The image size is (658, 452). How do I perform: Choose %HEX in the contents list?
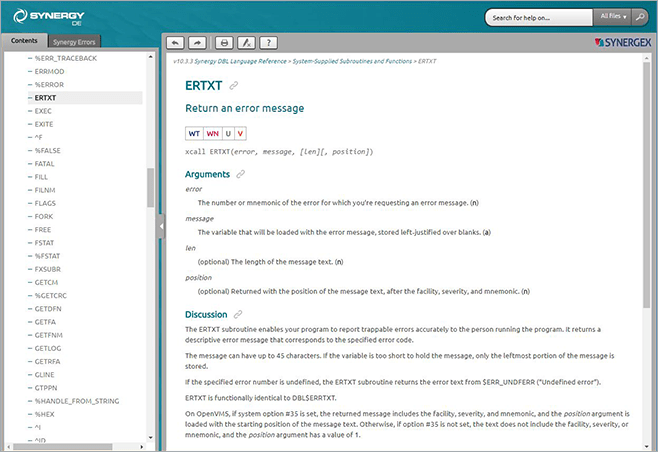click(x=45, y=414)
